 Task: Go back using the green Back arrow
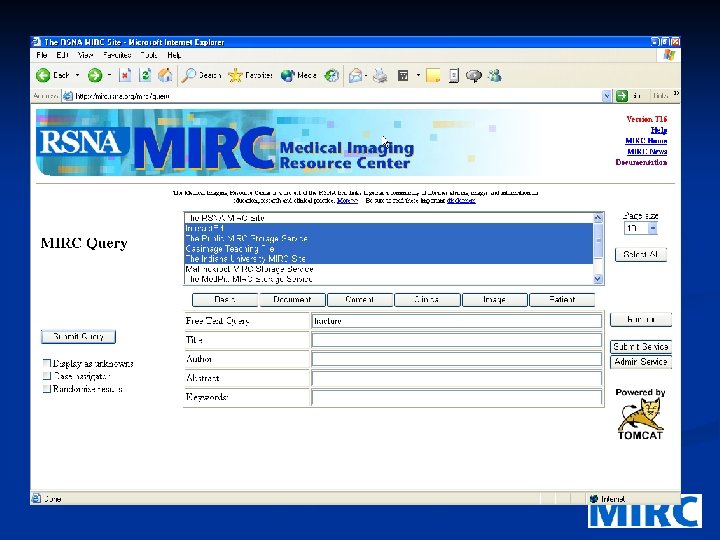click(x=43, y=75)
